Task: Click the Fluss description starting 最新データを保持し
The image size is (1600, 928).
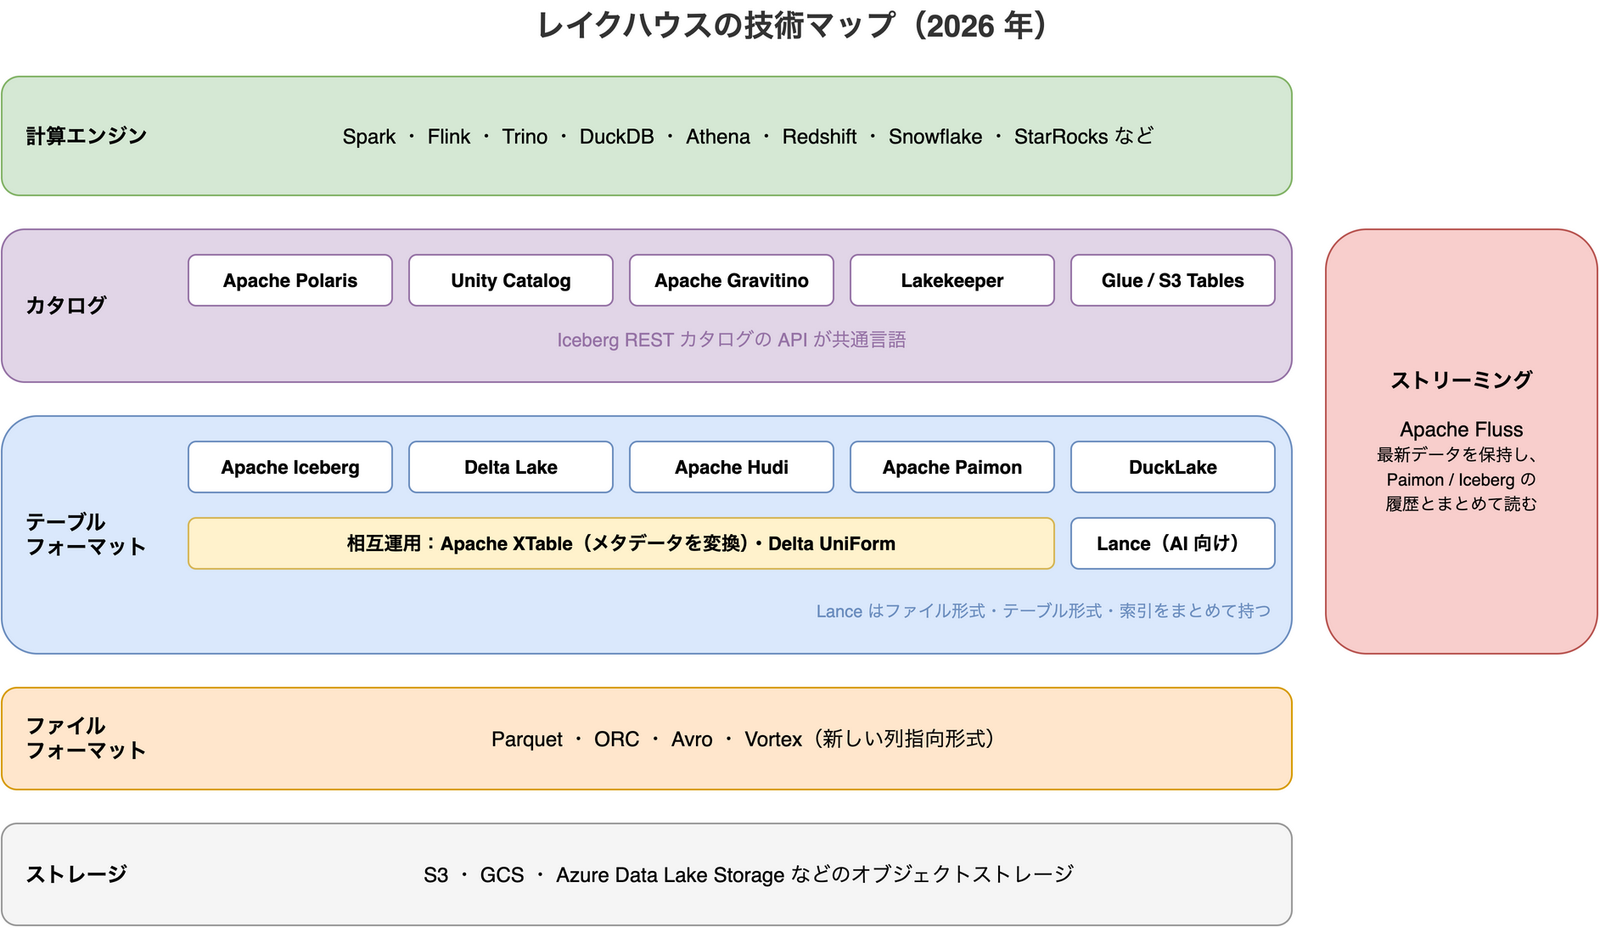Action: 1461,479
